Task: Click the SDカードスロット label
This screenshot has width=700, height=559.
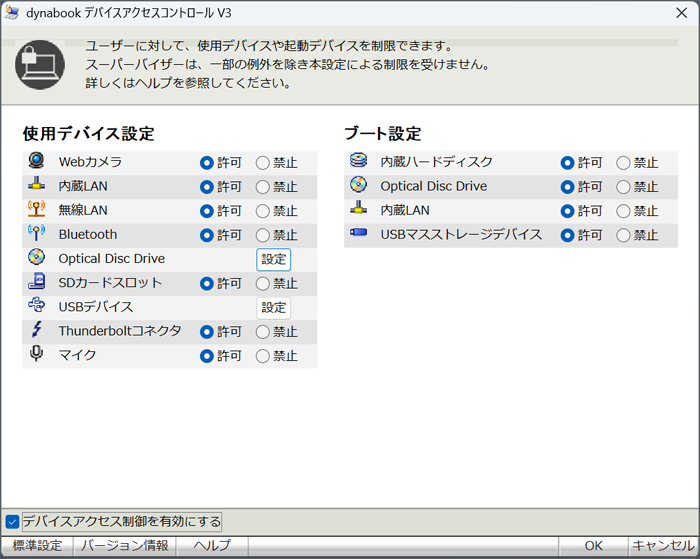Action: click(x=110, y=283)
